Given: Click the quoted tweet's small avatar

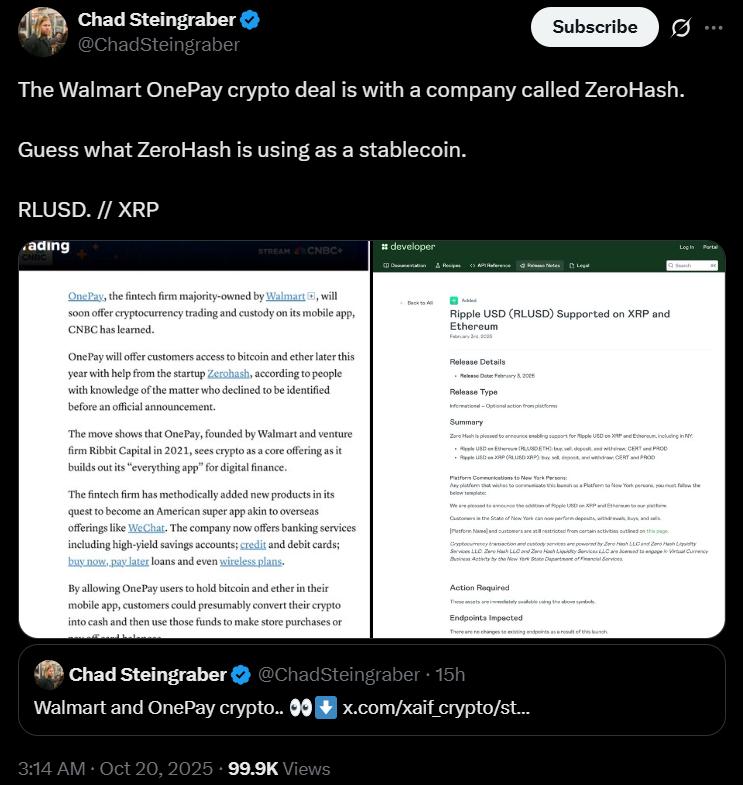Looking at the screenshot, I should click(x=48, y=676).
